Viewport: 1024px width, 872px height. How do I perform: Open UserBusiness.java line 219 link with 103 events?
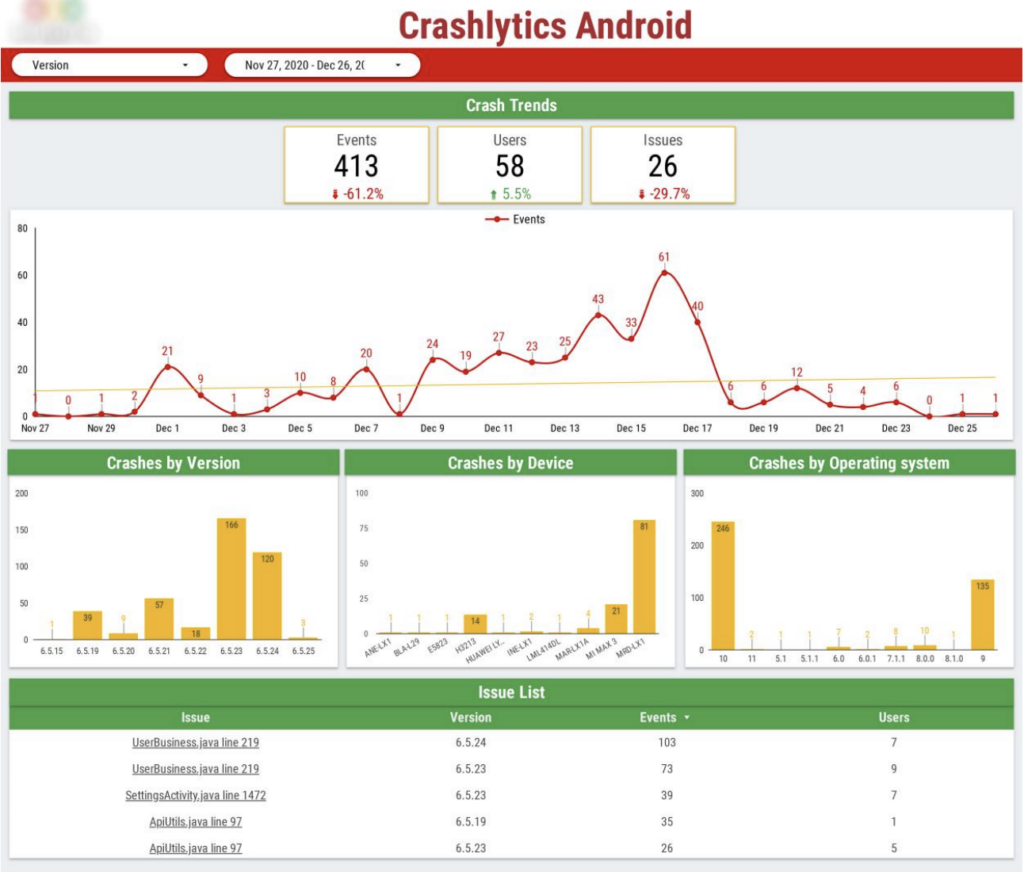click(x=195, y=743)
